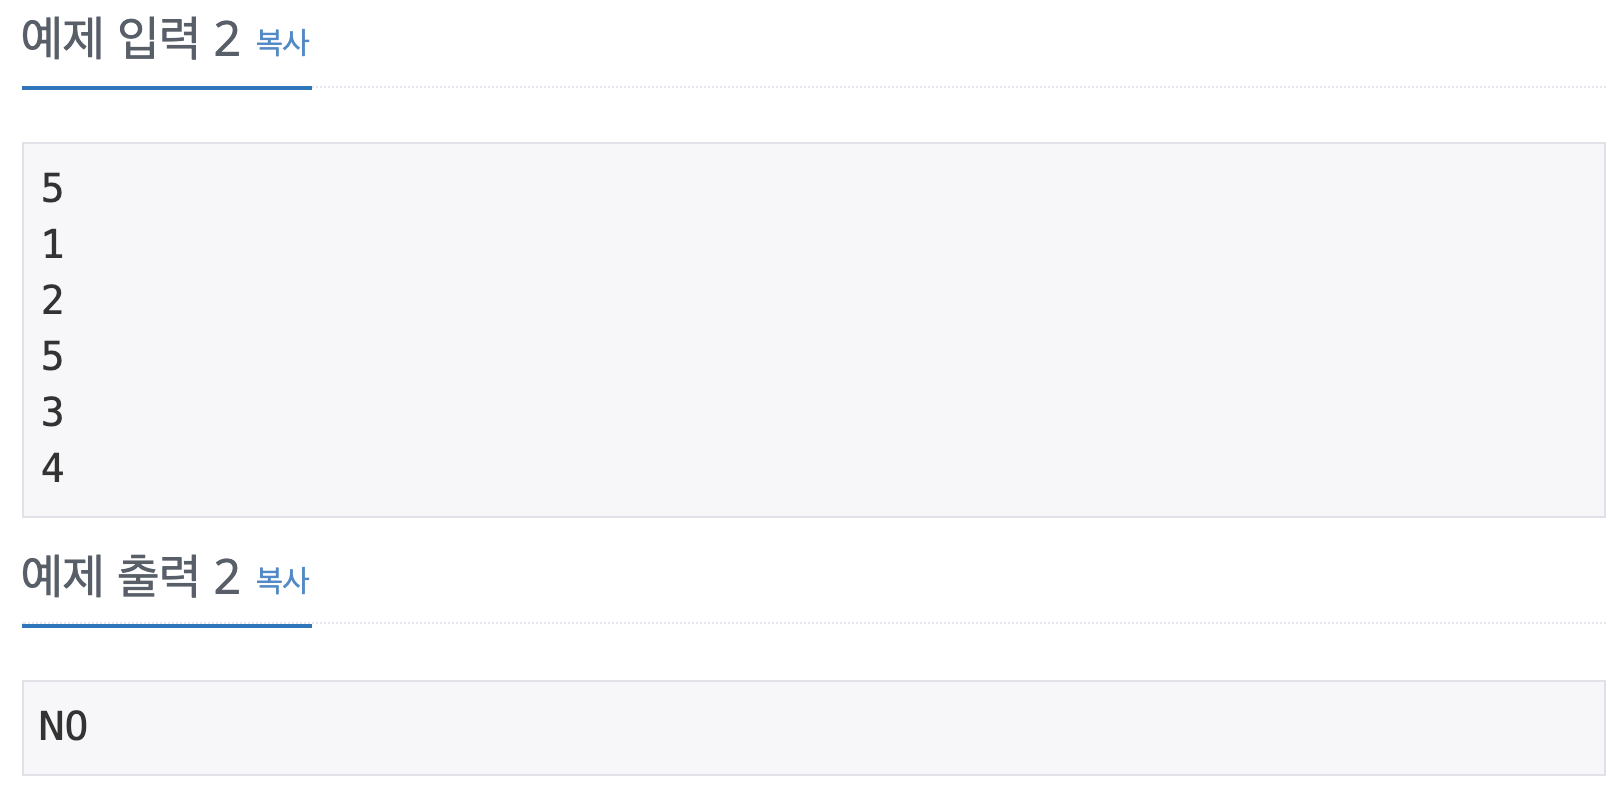Click the word 예제 in the input heading
This screenshot has width=1624, height=794.
click(63, 40)
